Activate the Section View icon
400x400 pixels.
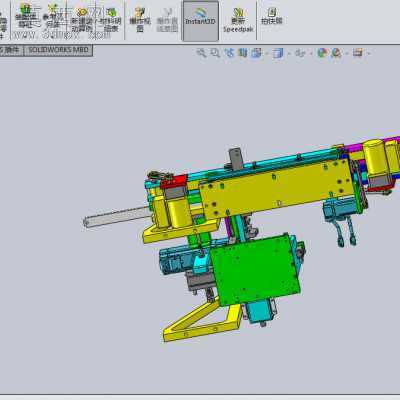click(243, 53)
